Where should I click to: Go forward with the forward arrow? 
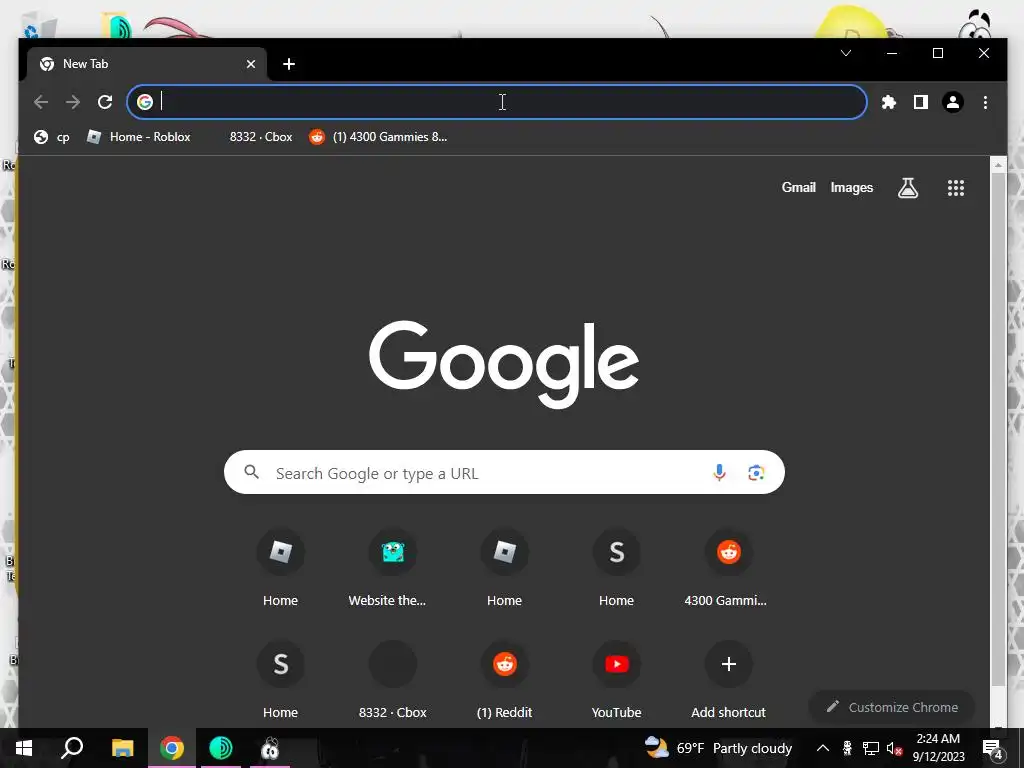(72, 102)
